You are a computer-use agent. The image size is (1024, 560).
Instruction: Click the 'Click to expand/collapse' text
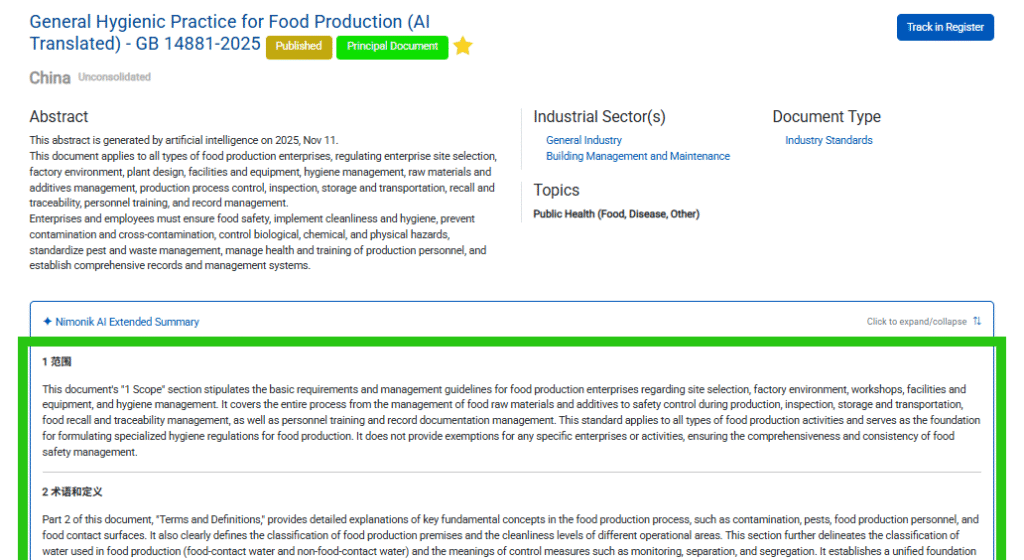point(916,322)
